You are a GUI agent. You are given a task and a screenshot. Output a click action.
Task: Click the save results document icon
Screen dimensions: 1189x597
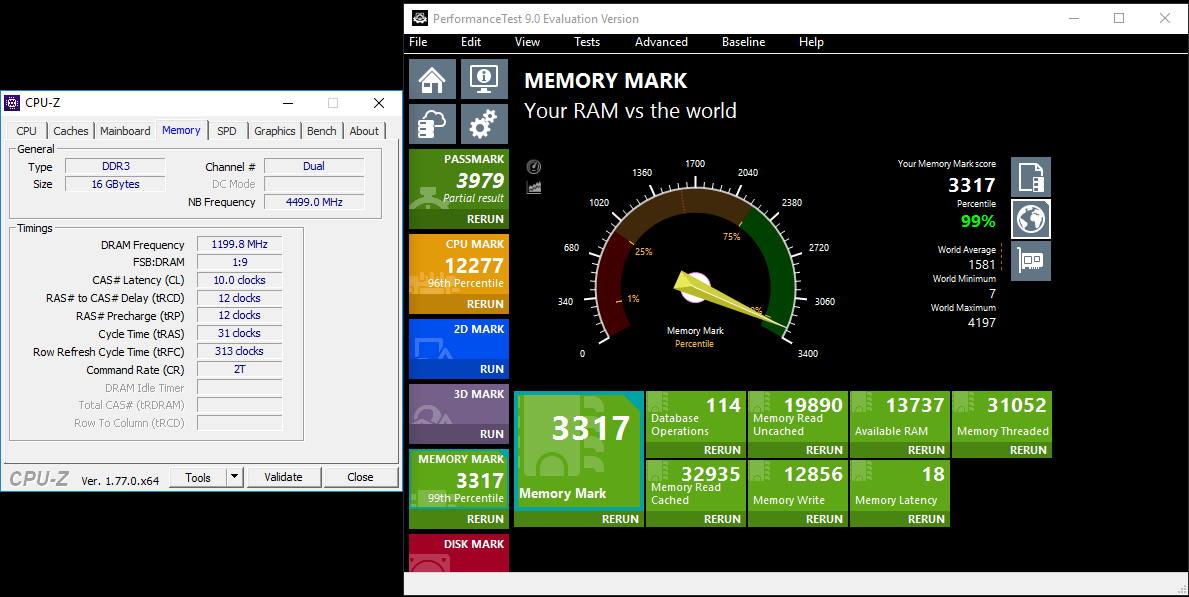point(1031,177)
